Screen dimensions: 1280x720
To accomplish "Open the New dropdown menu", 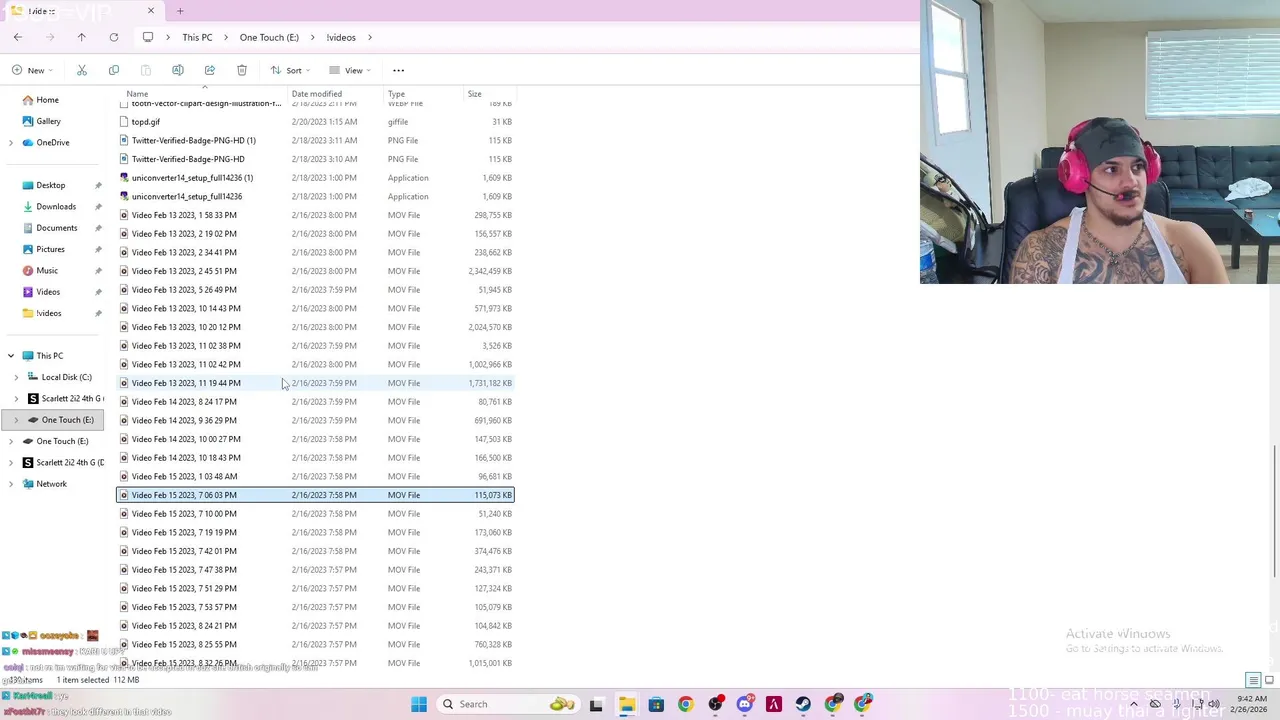I will [32, 70].
